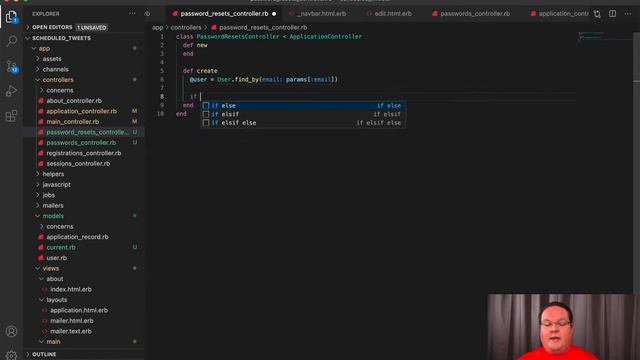Collapse the views folder
This screenshot has height=360, width=640.
(38, 269)
